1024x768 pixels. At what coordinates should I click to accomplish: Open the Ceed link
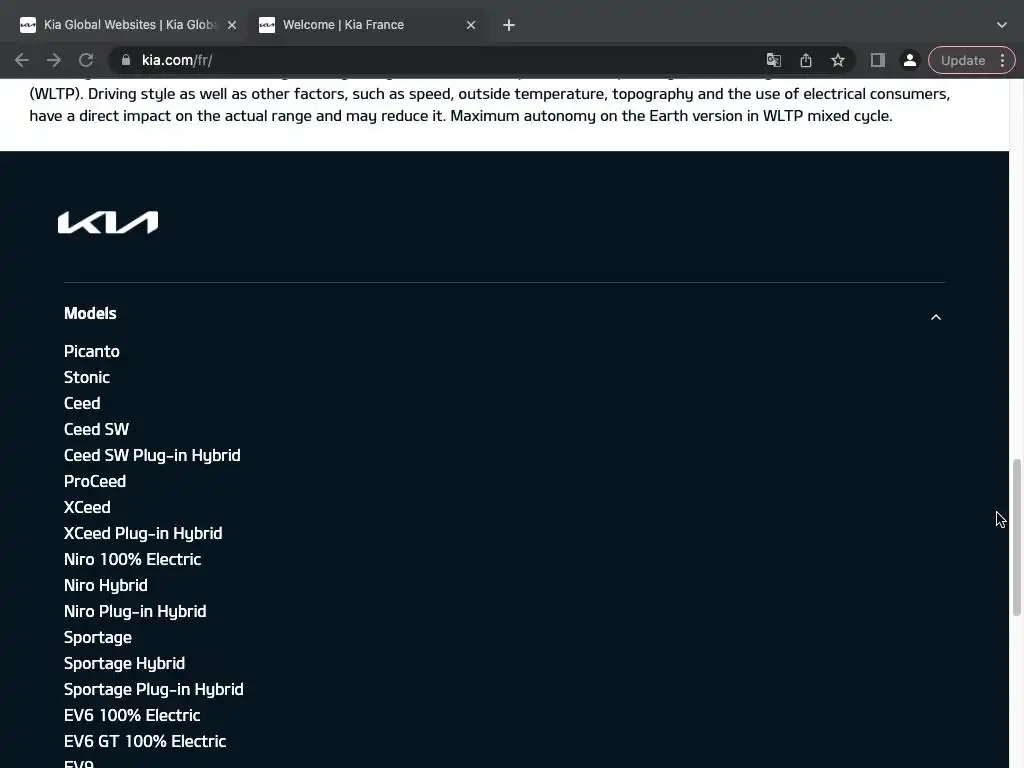[82, 404]
